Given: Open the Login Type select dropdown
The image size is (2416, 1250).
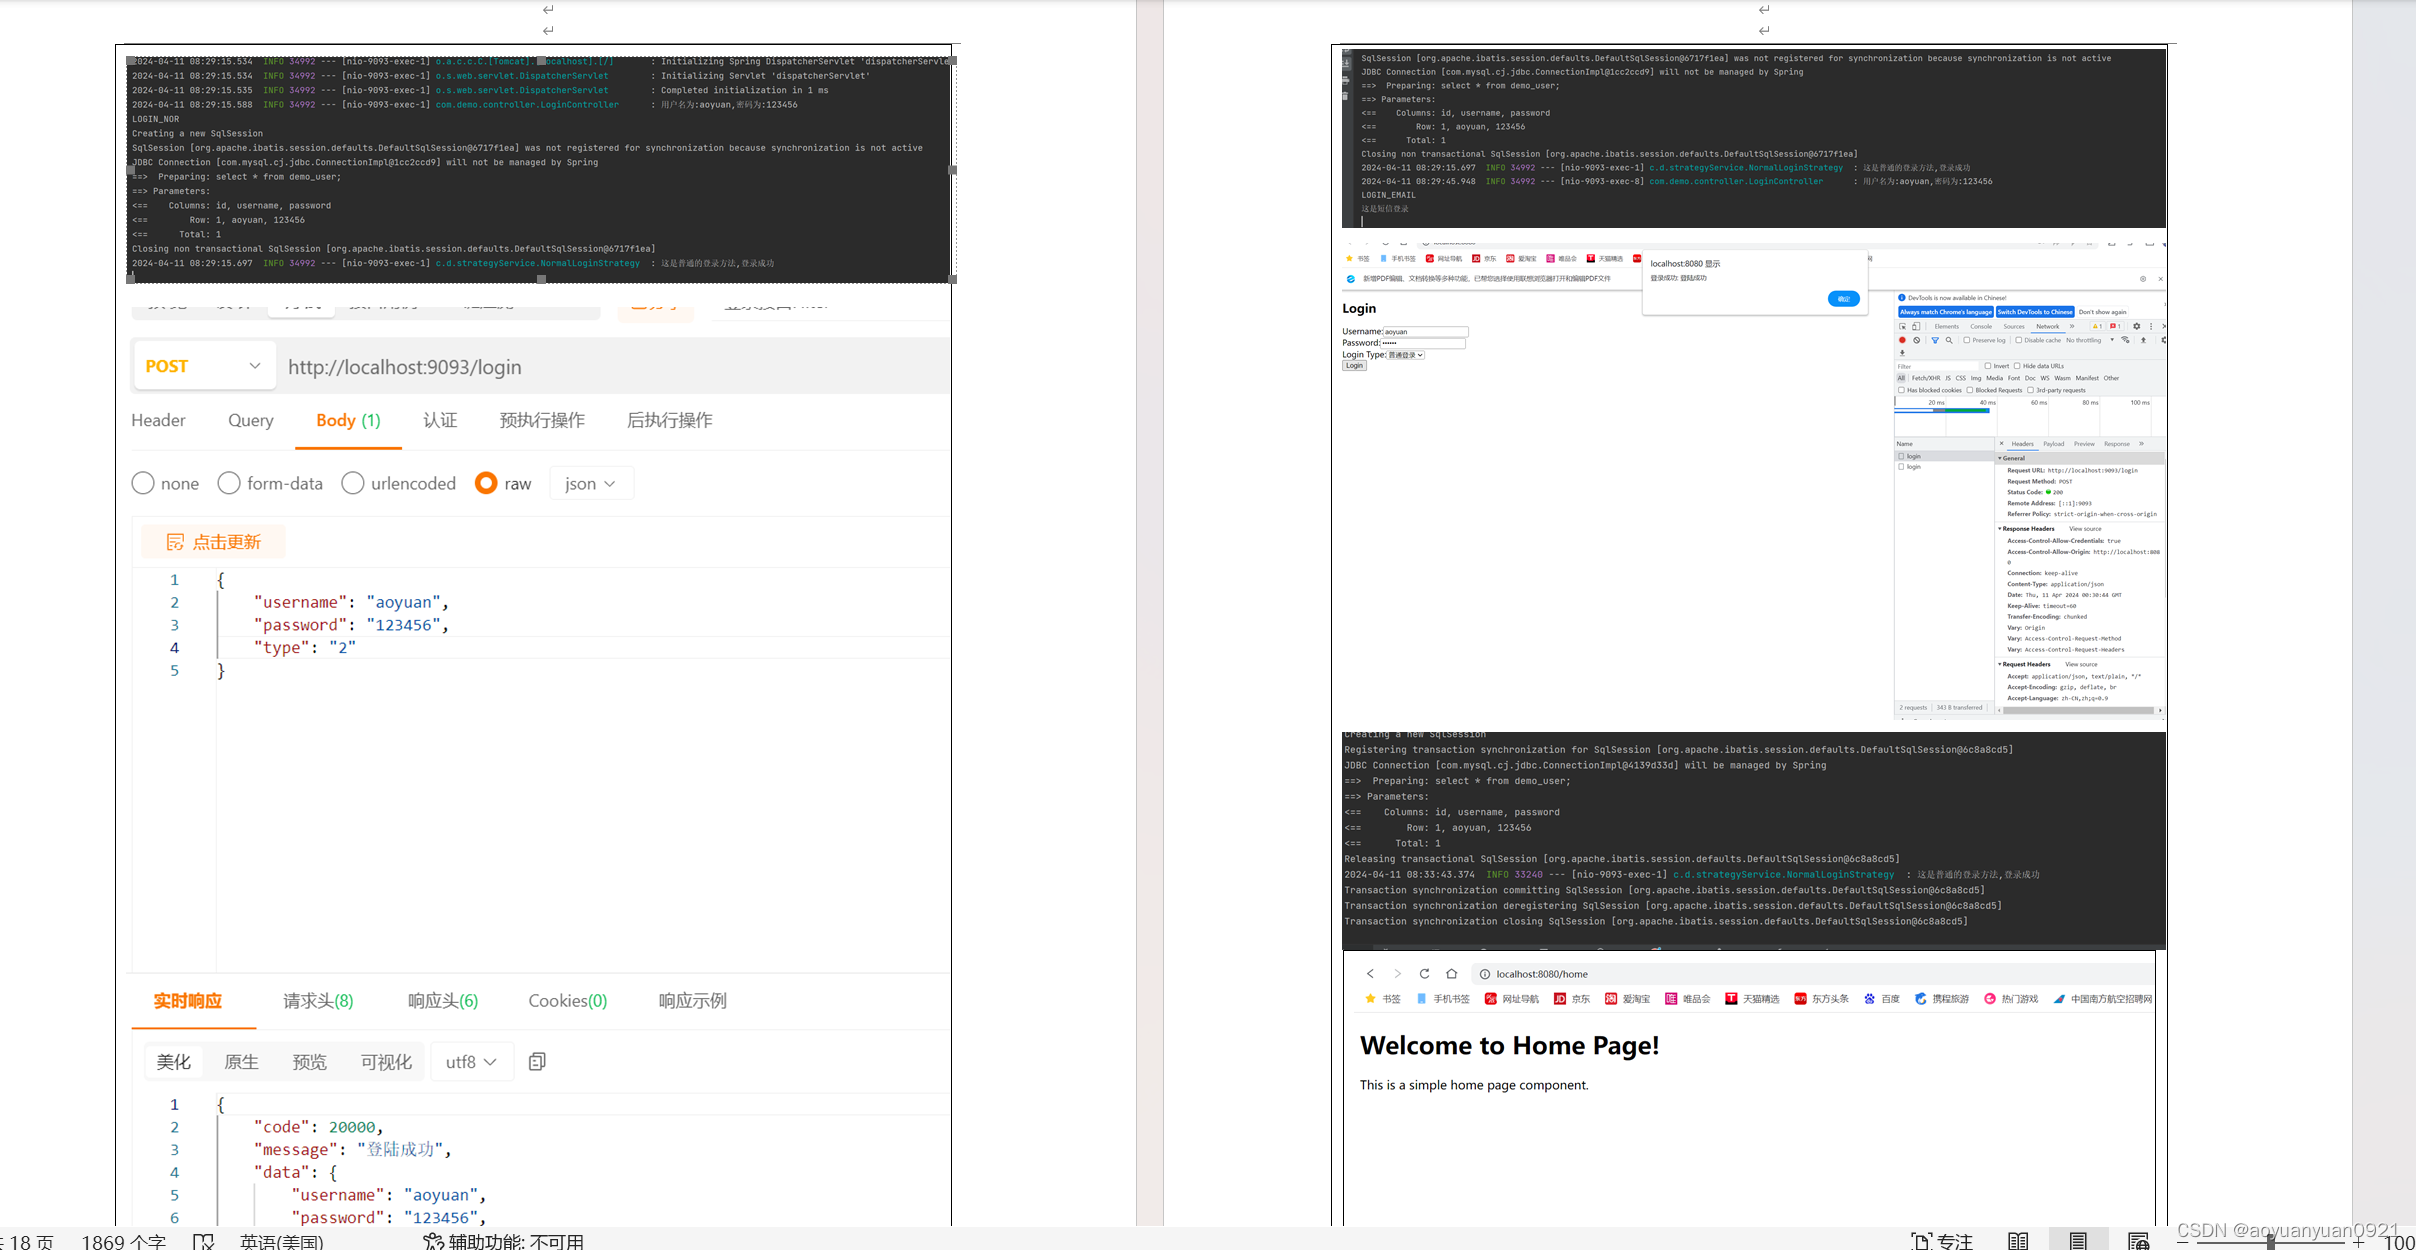Looking at the screenshot, I should click(1405, 355).
